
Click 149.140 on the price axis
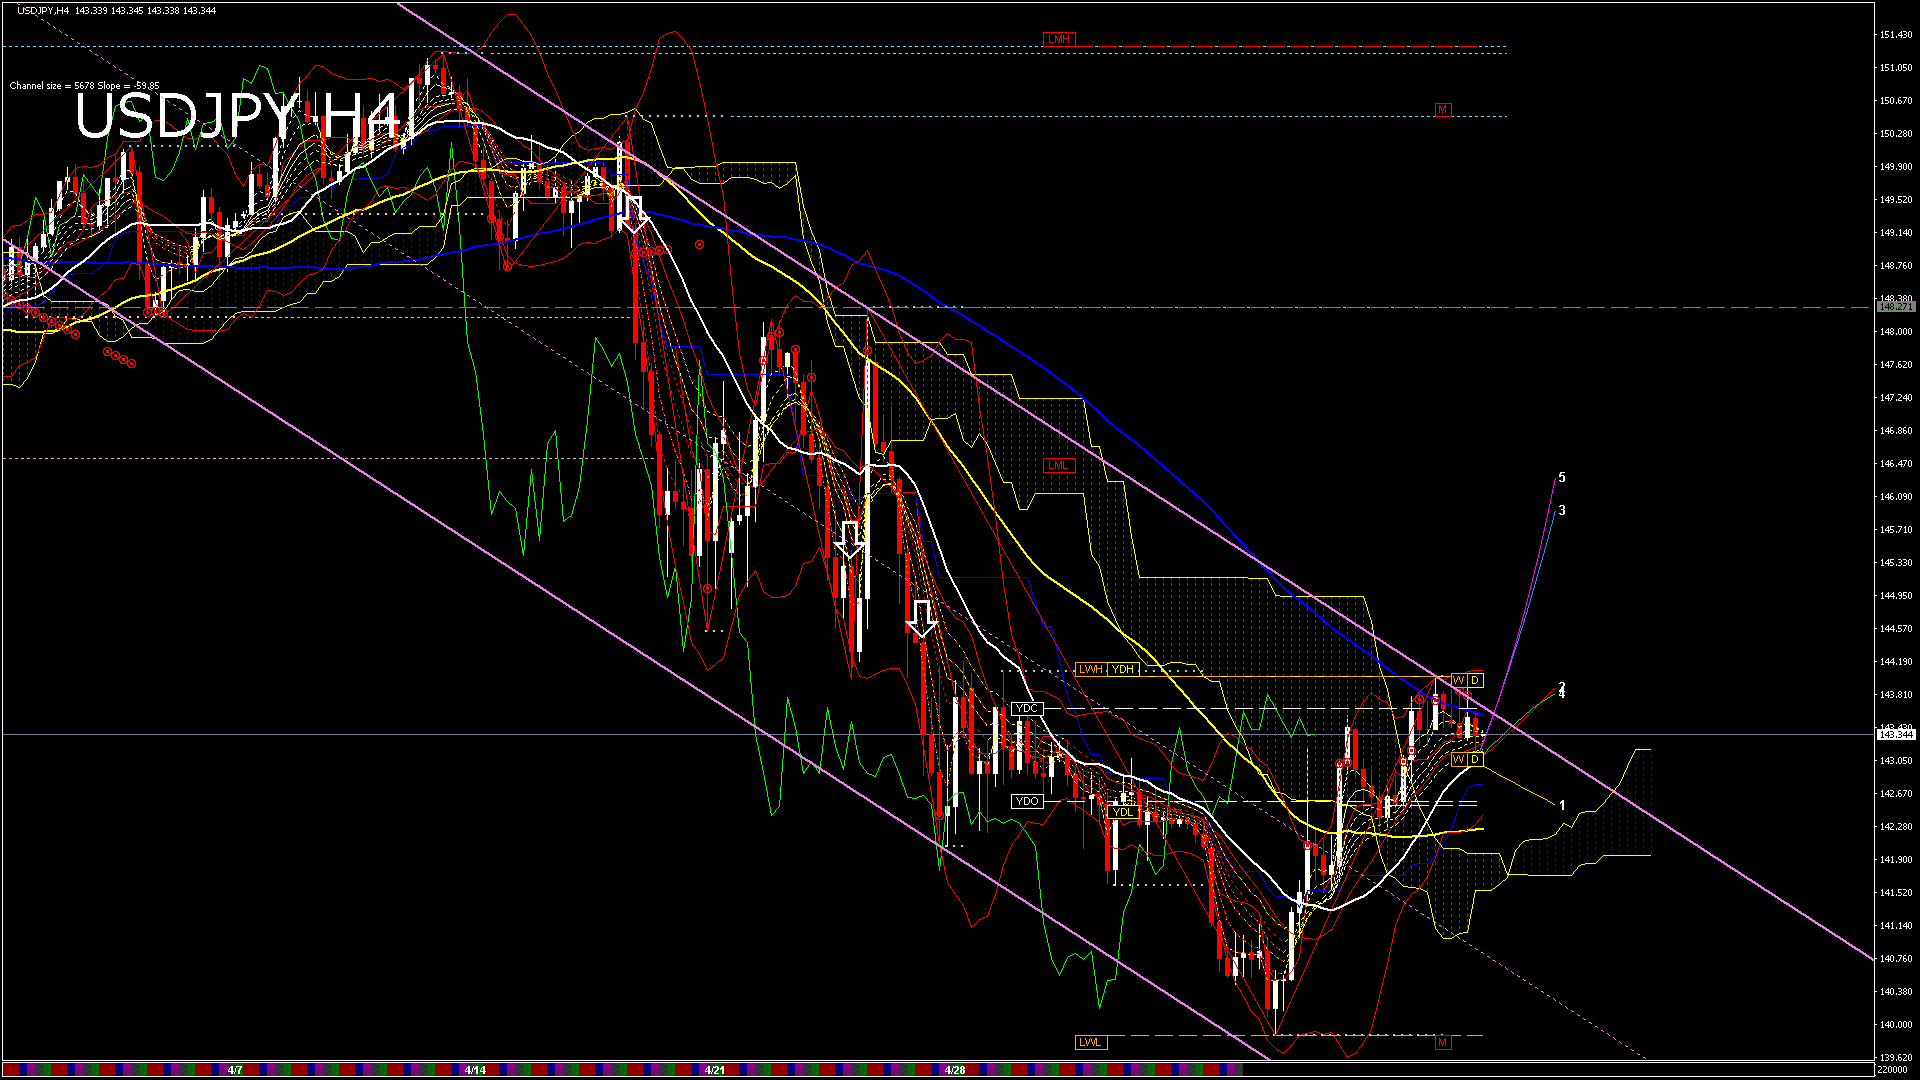[1896, 233]
